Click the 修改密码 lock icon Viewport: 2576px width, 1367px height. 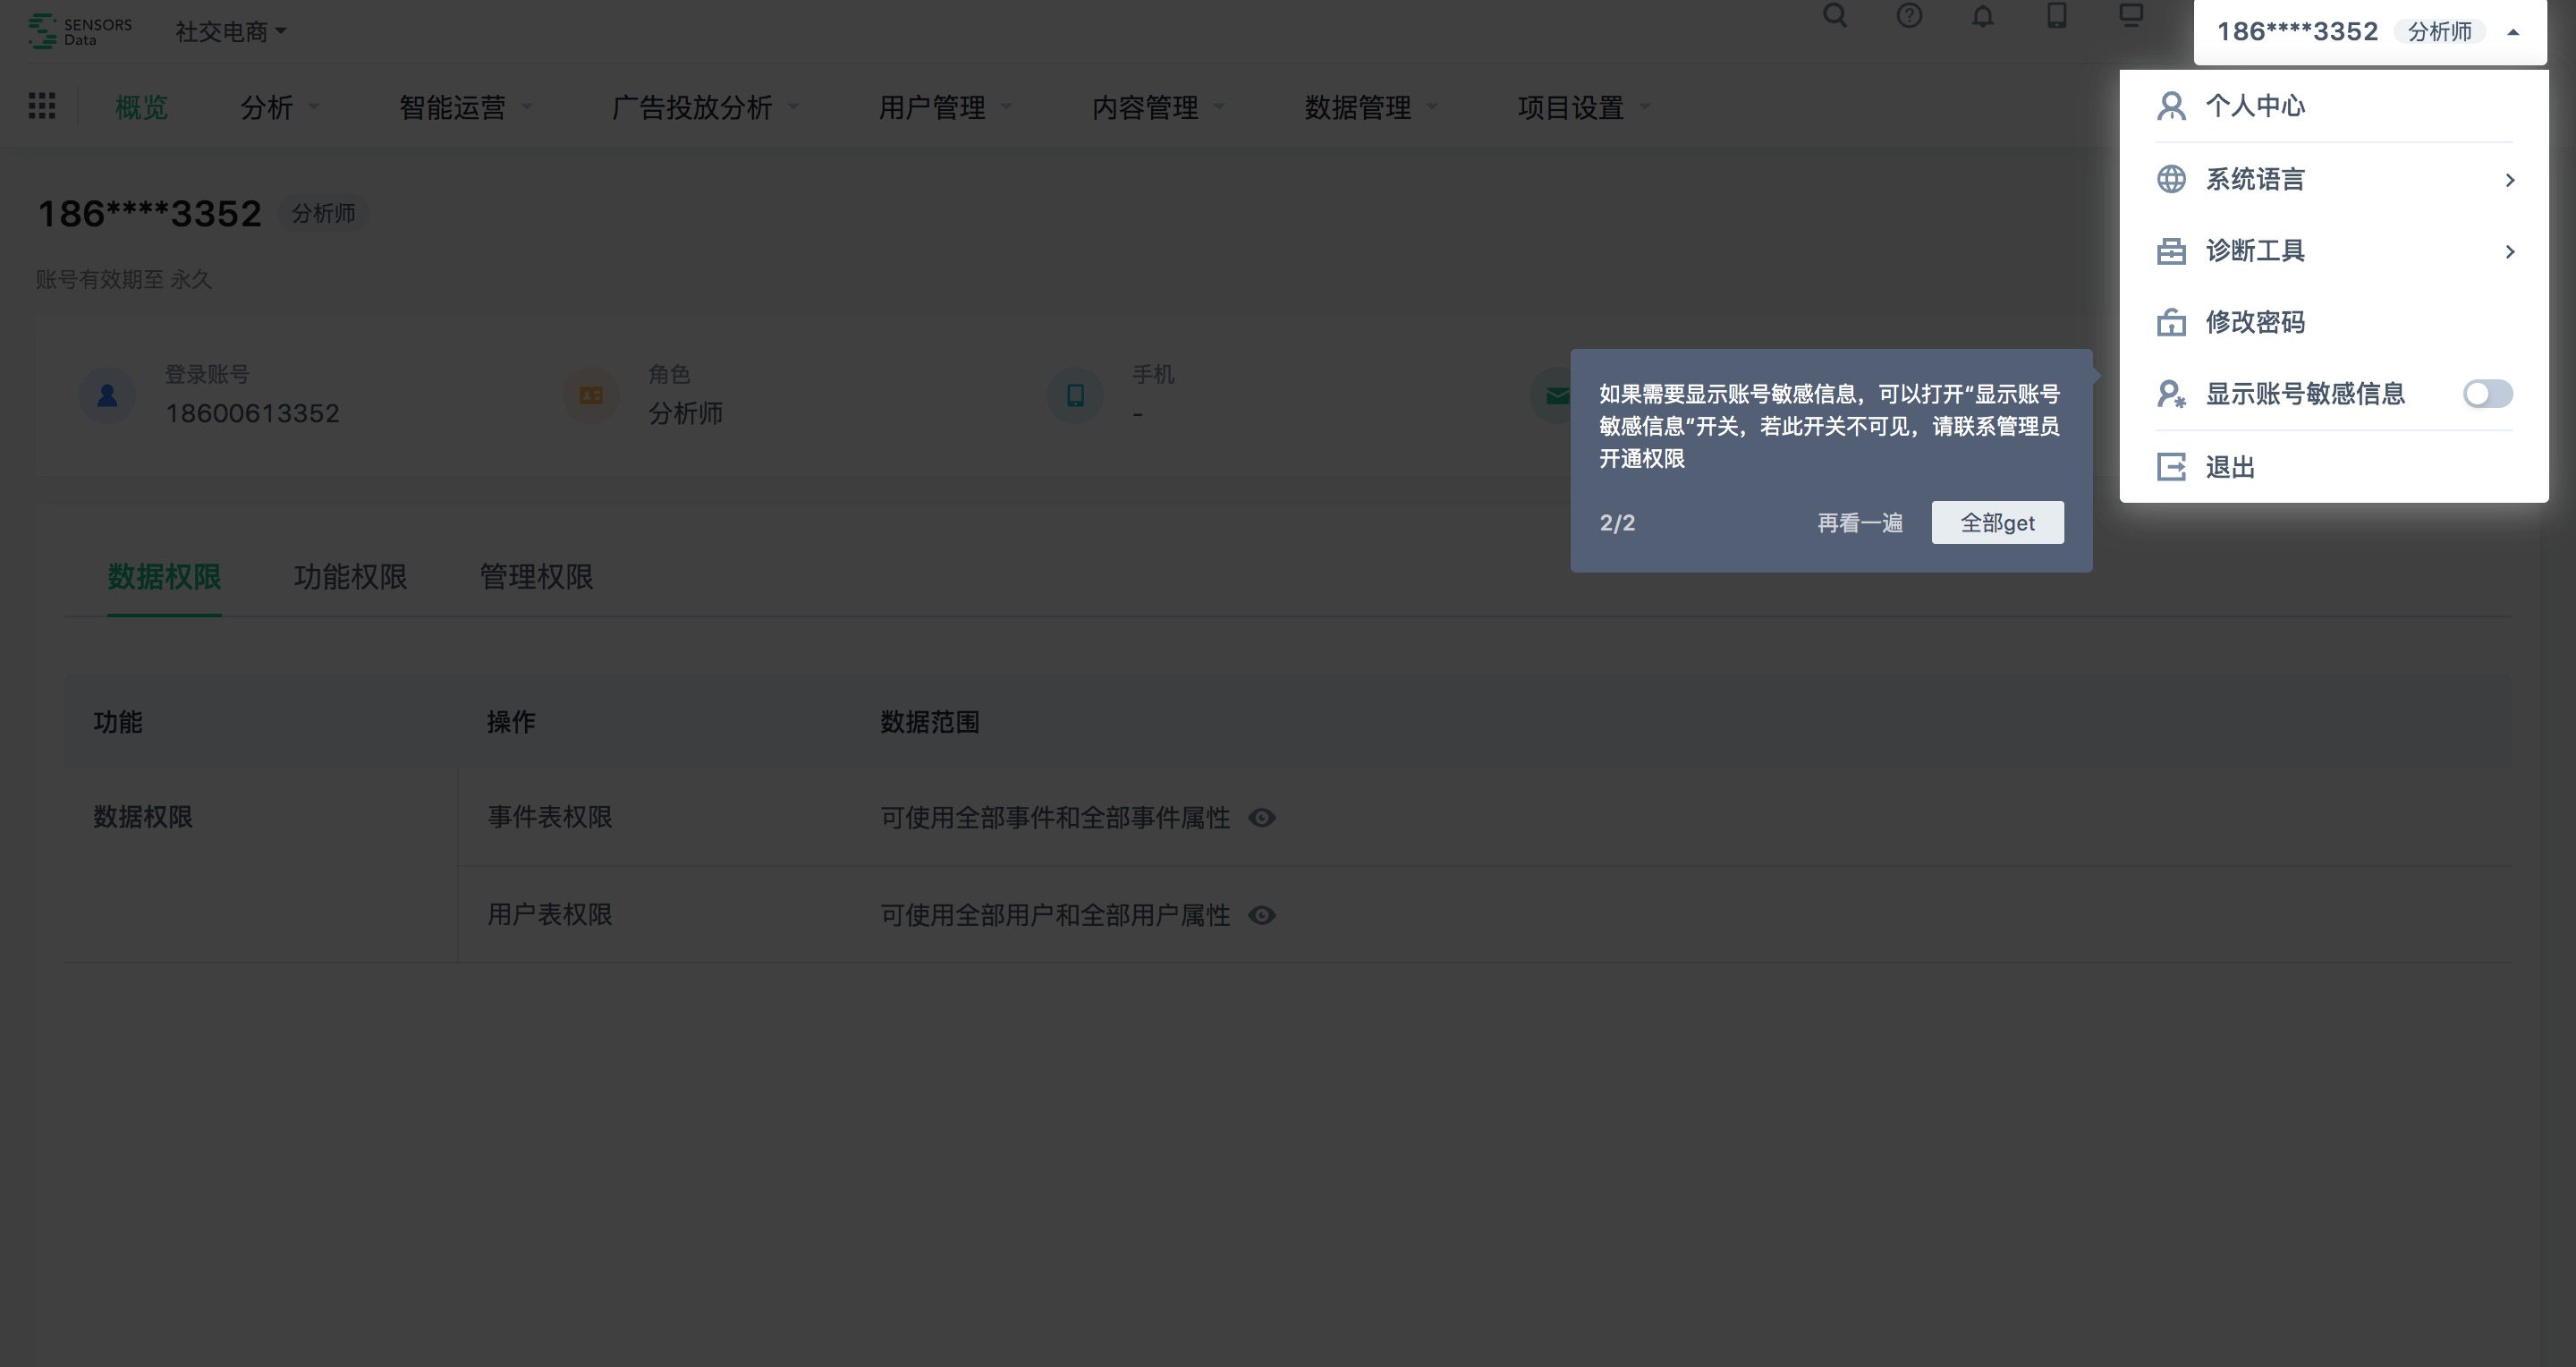(x=2171, y=322)
